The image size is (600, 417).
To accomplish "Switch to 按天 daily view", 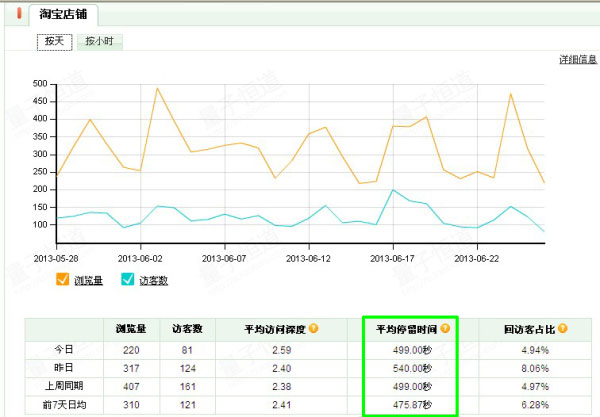I will 54,42.
